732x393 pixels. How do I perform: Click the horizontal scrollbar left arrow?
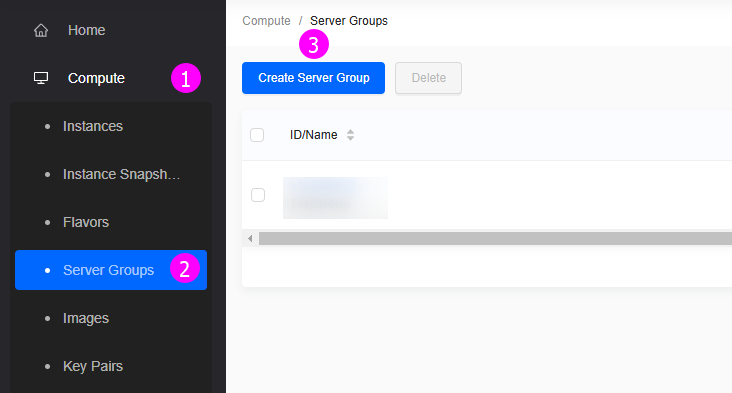point(250,239)
